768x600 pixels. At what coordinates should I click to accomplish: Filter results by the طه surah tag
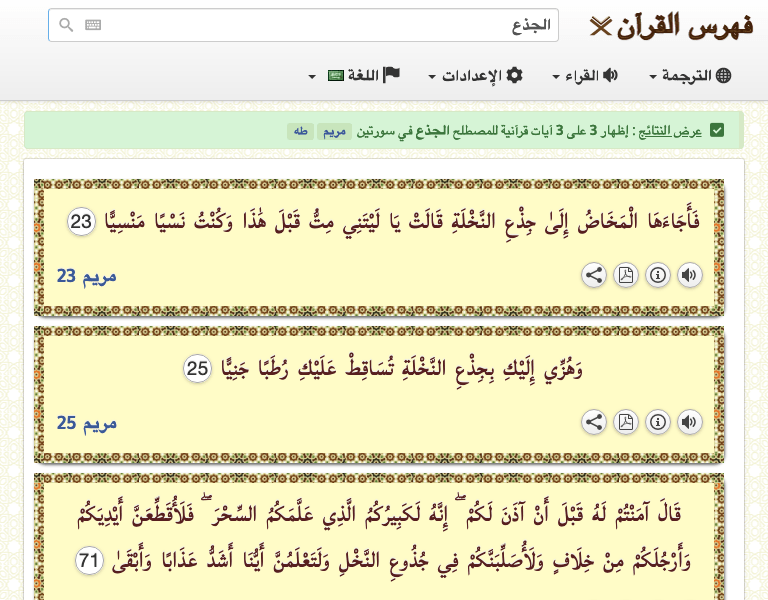[x=300, y=131]
